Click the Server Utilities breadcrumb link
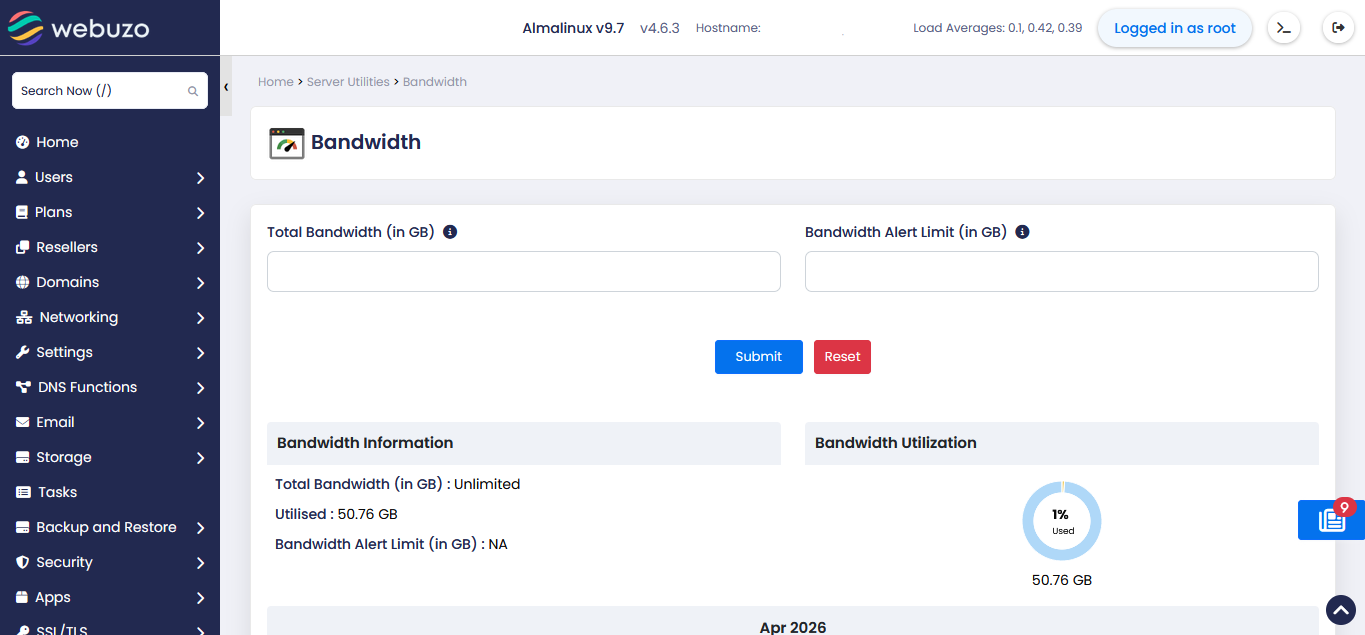 (348, 82)
